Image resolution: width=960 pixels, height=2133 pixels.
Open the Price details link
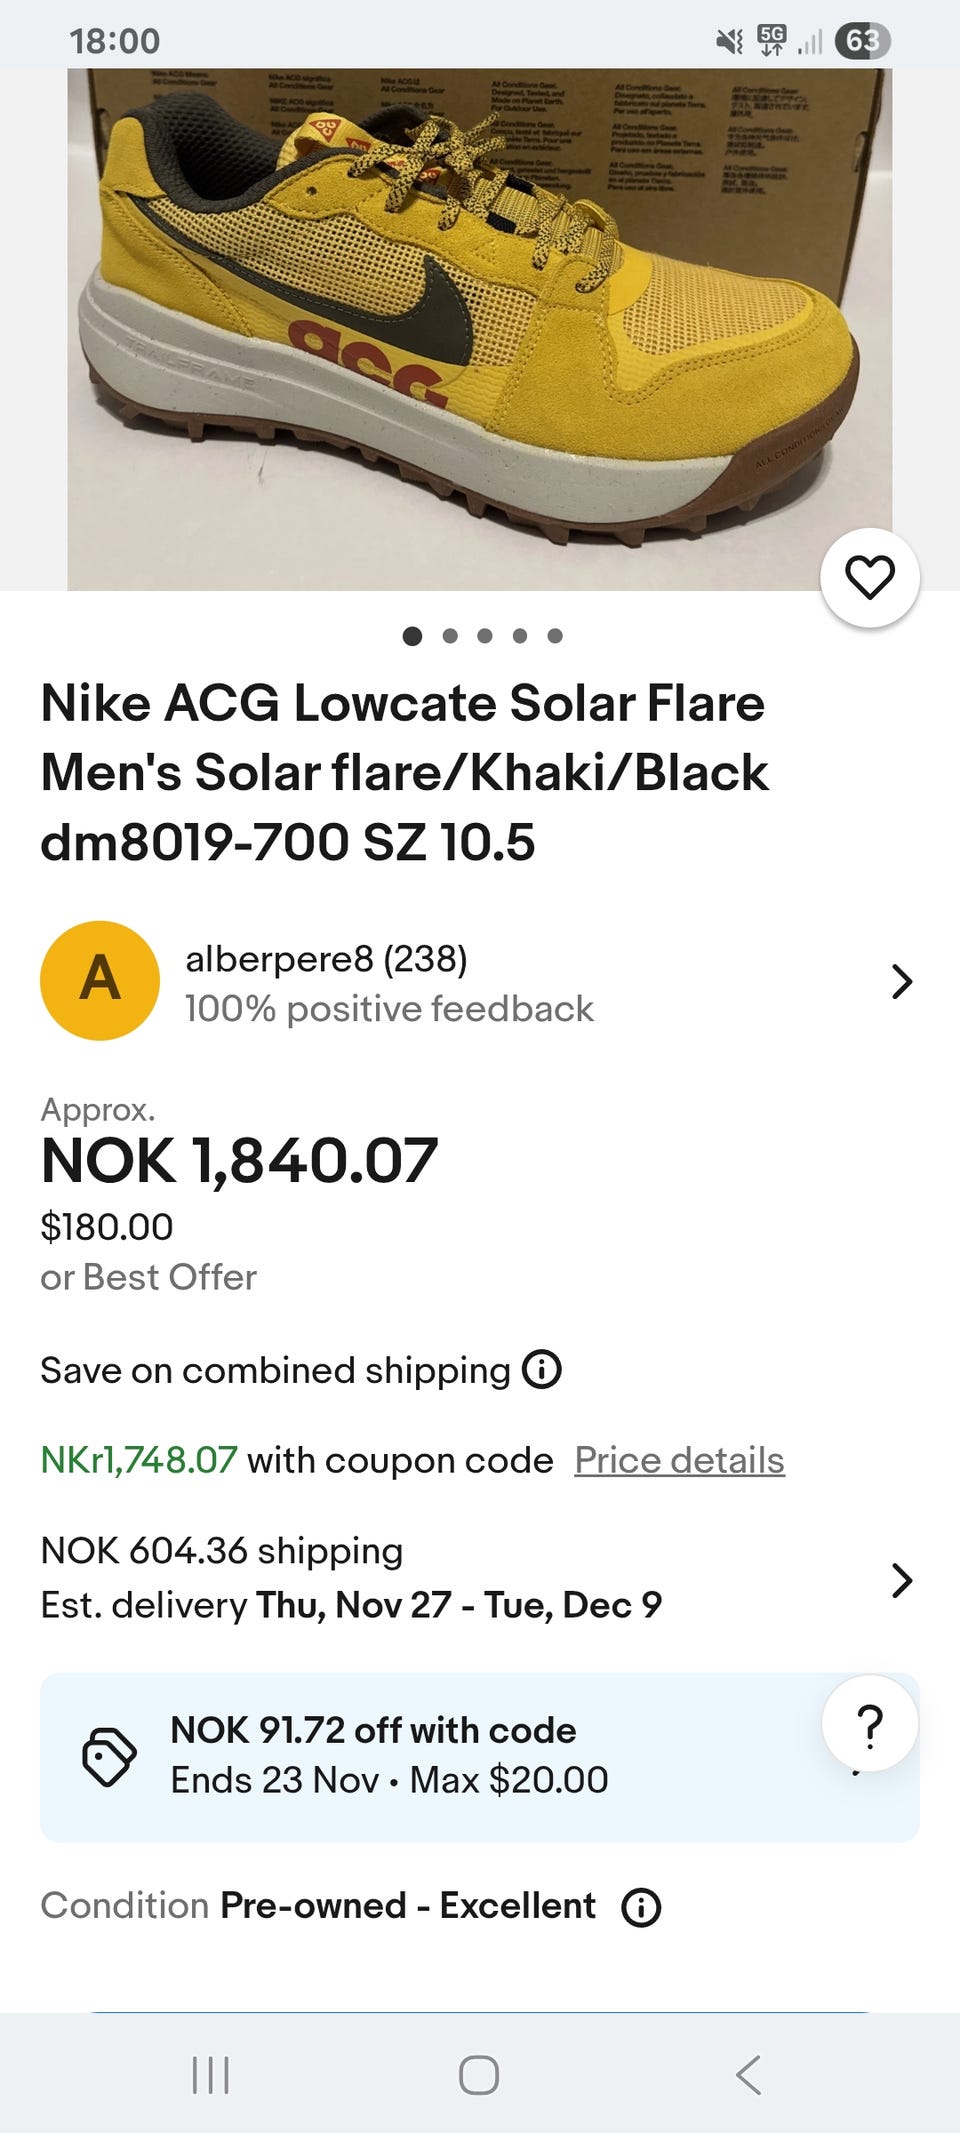679,1460
